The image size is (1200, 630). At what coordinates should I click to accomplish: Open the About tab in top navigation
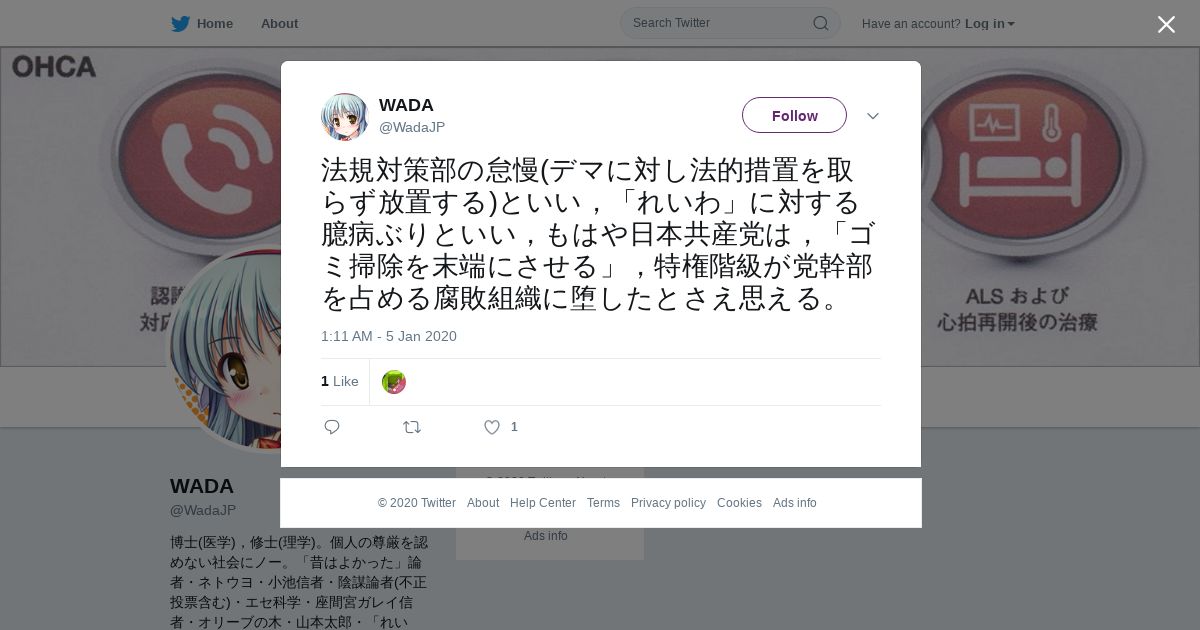click(279, 23)
